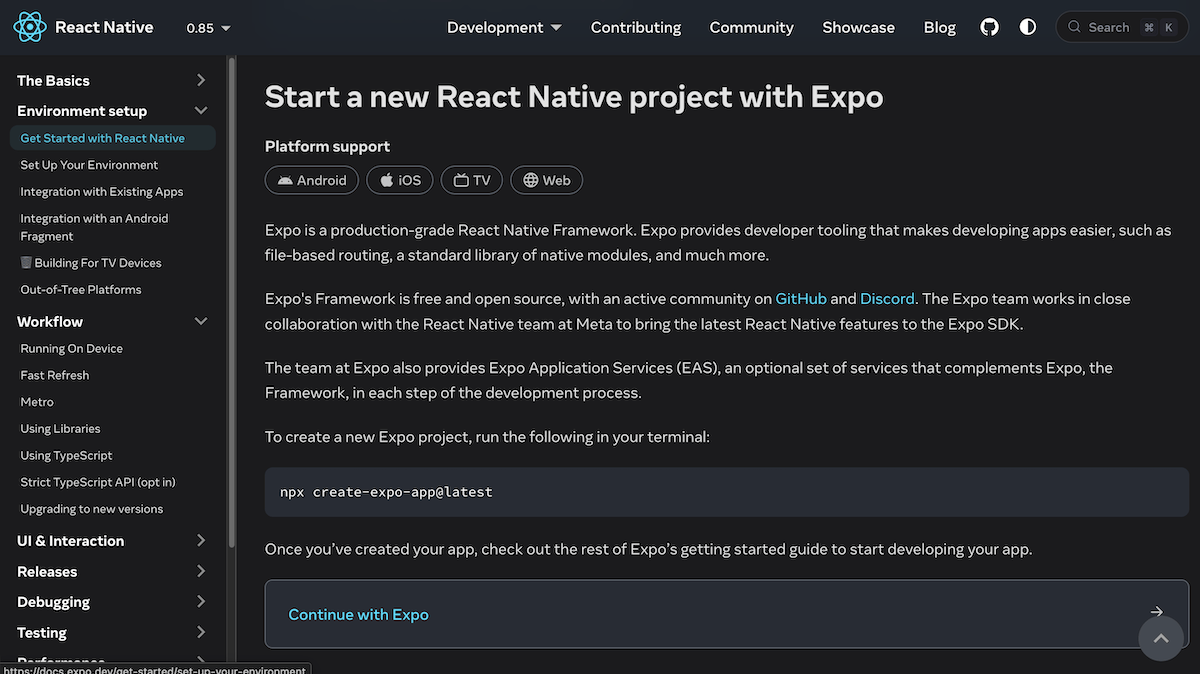
Task: Go to the Blog page
Action: pos(939,27)
